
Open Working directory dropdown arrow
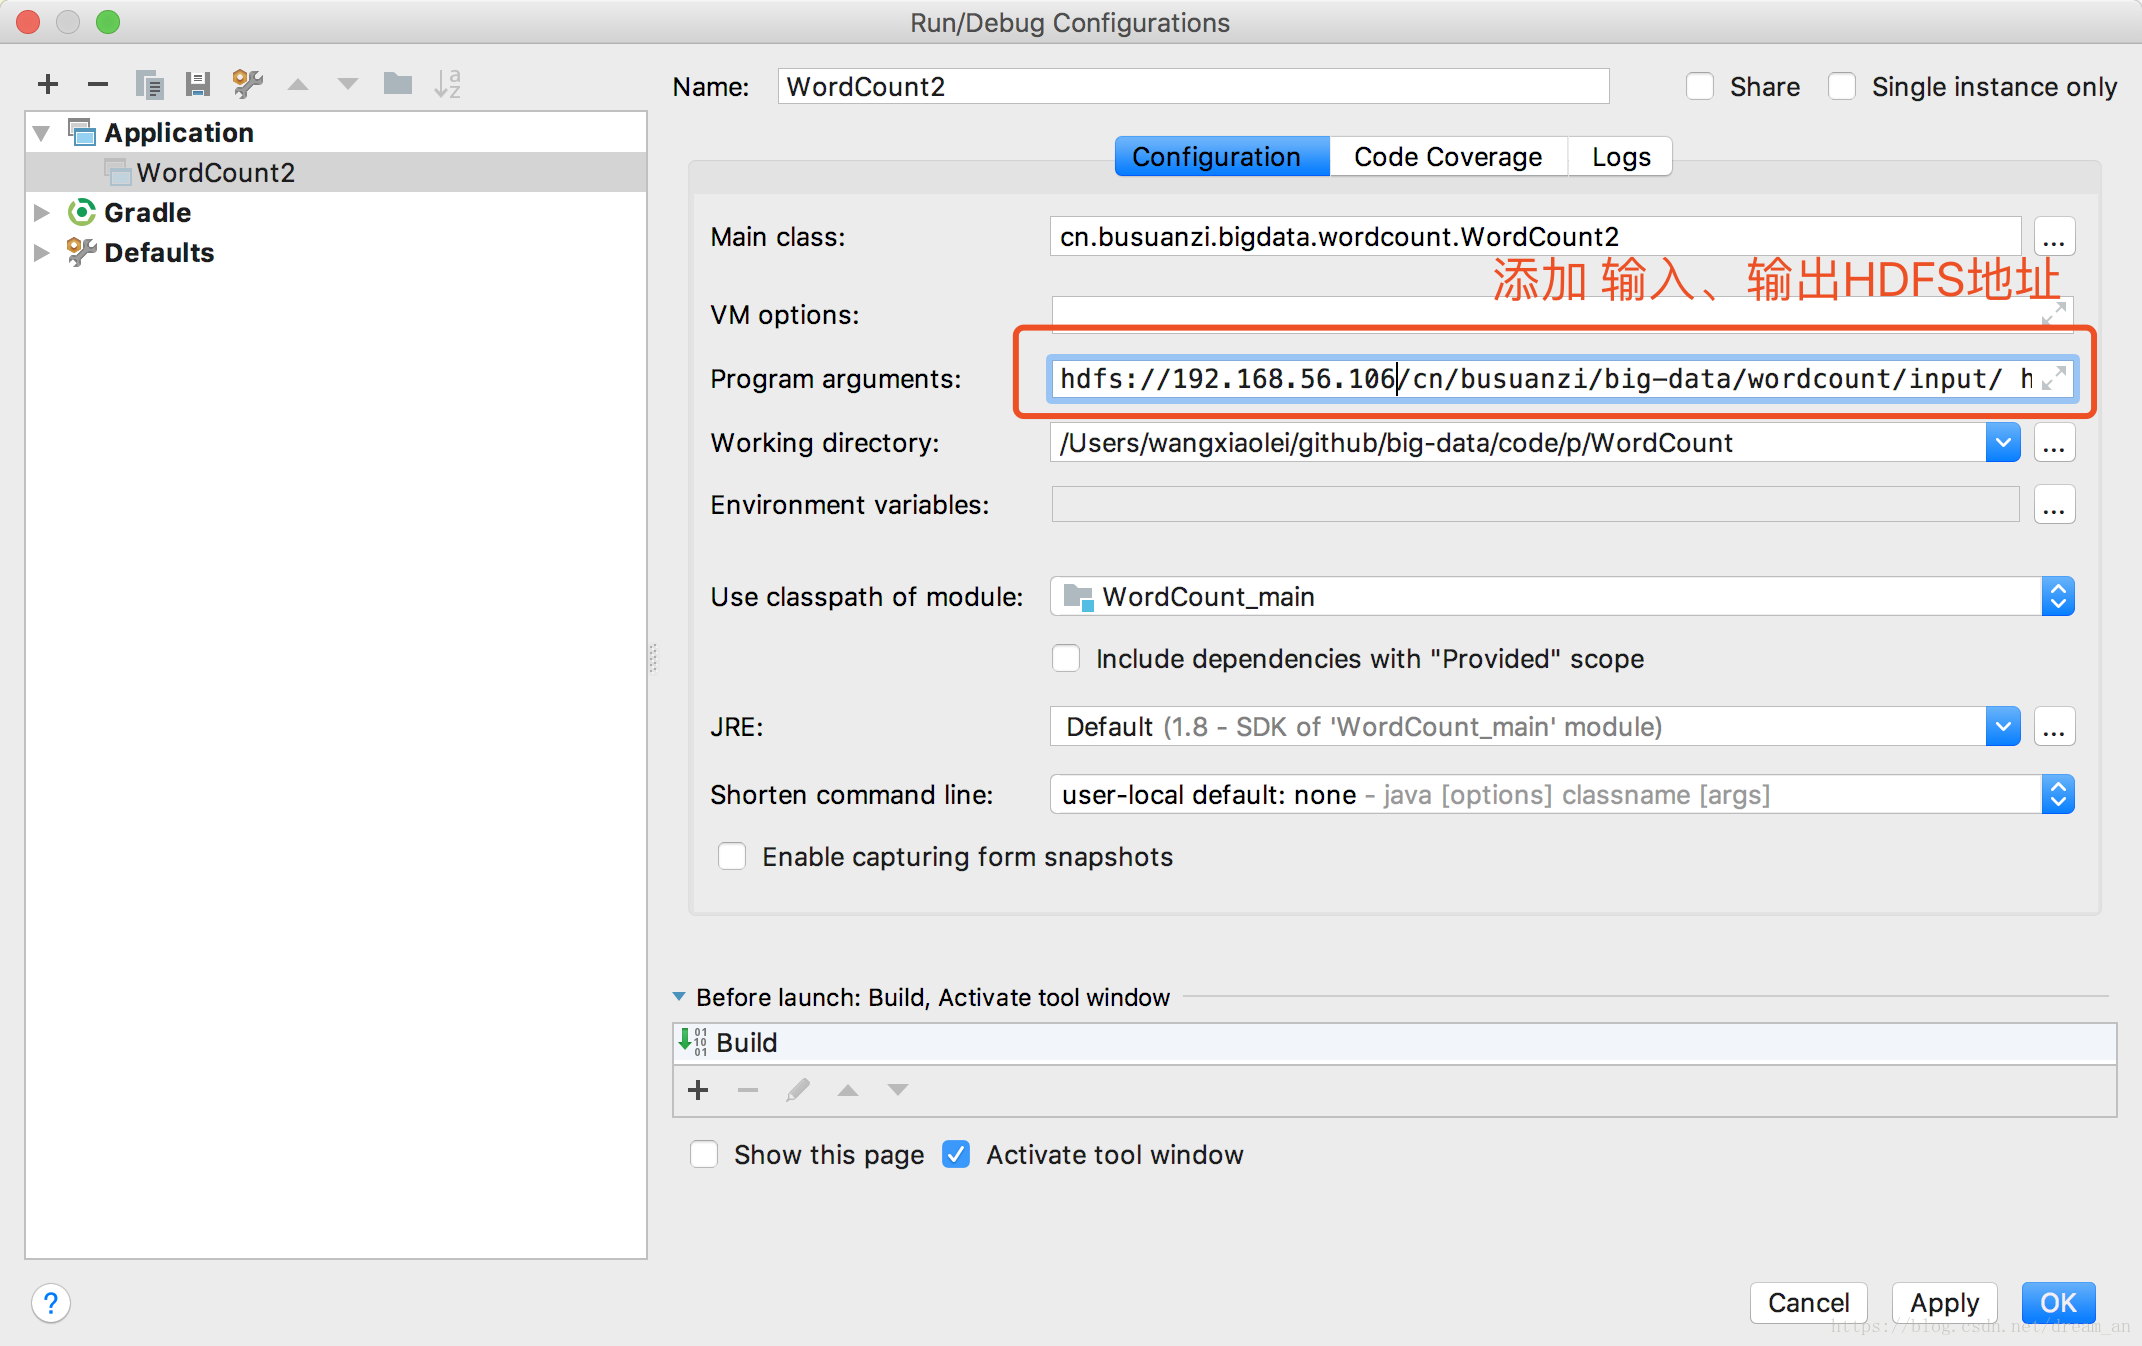[2003, 443]
